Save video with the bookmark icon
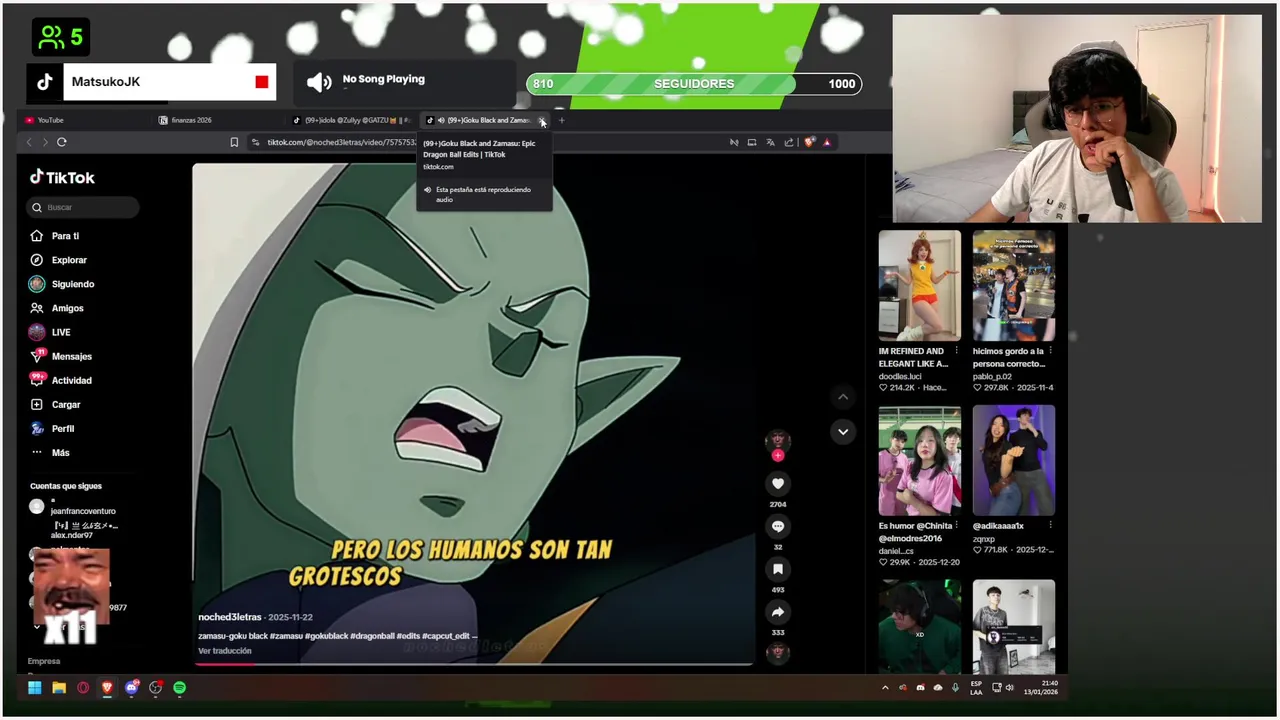This screenshot has height=720, width=1280. pyautogui.click(x=778, y=569)
